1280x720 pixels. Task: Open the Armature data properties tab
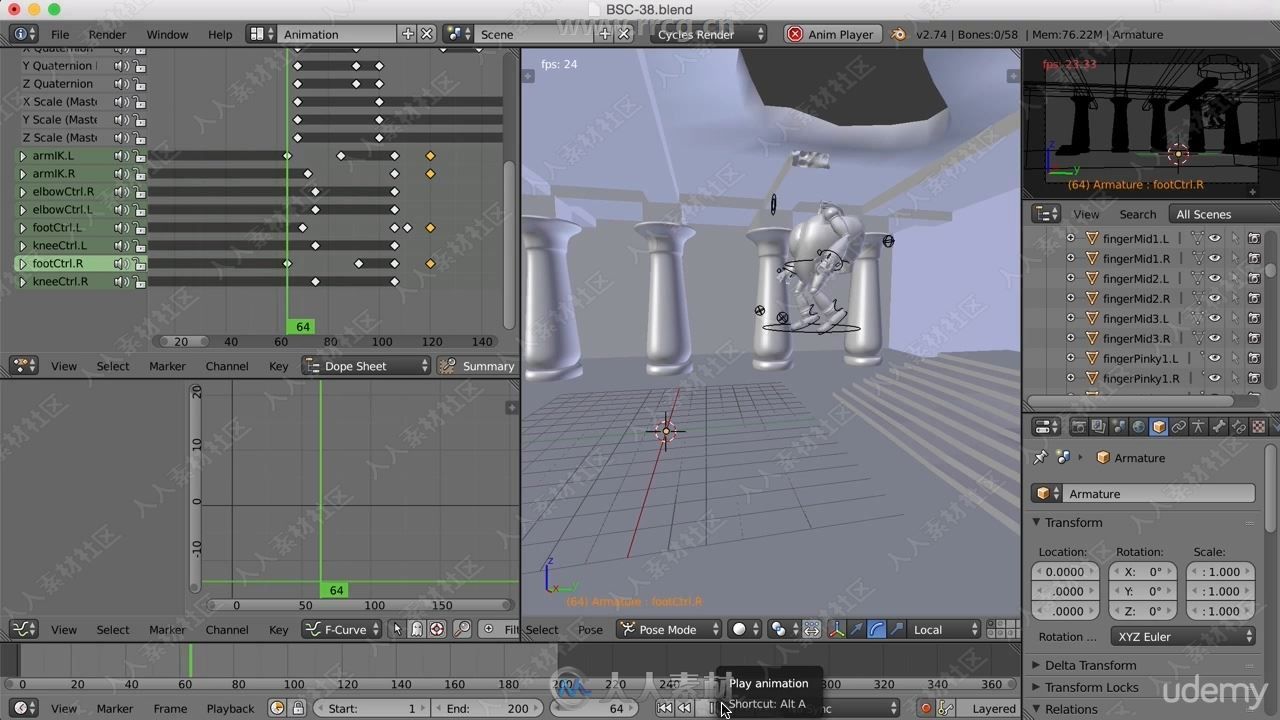pos(1198,427)
